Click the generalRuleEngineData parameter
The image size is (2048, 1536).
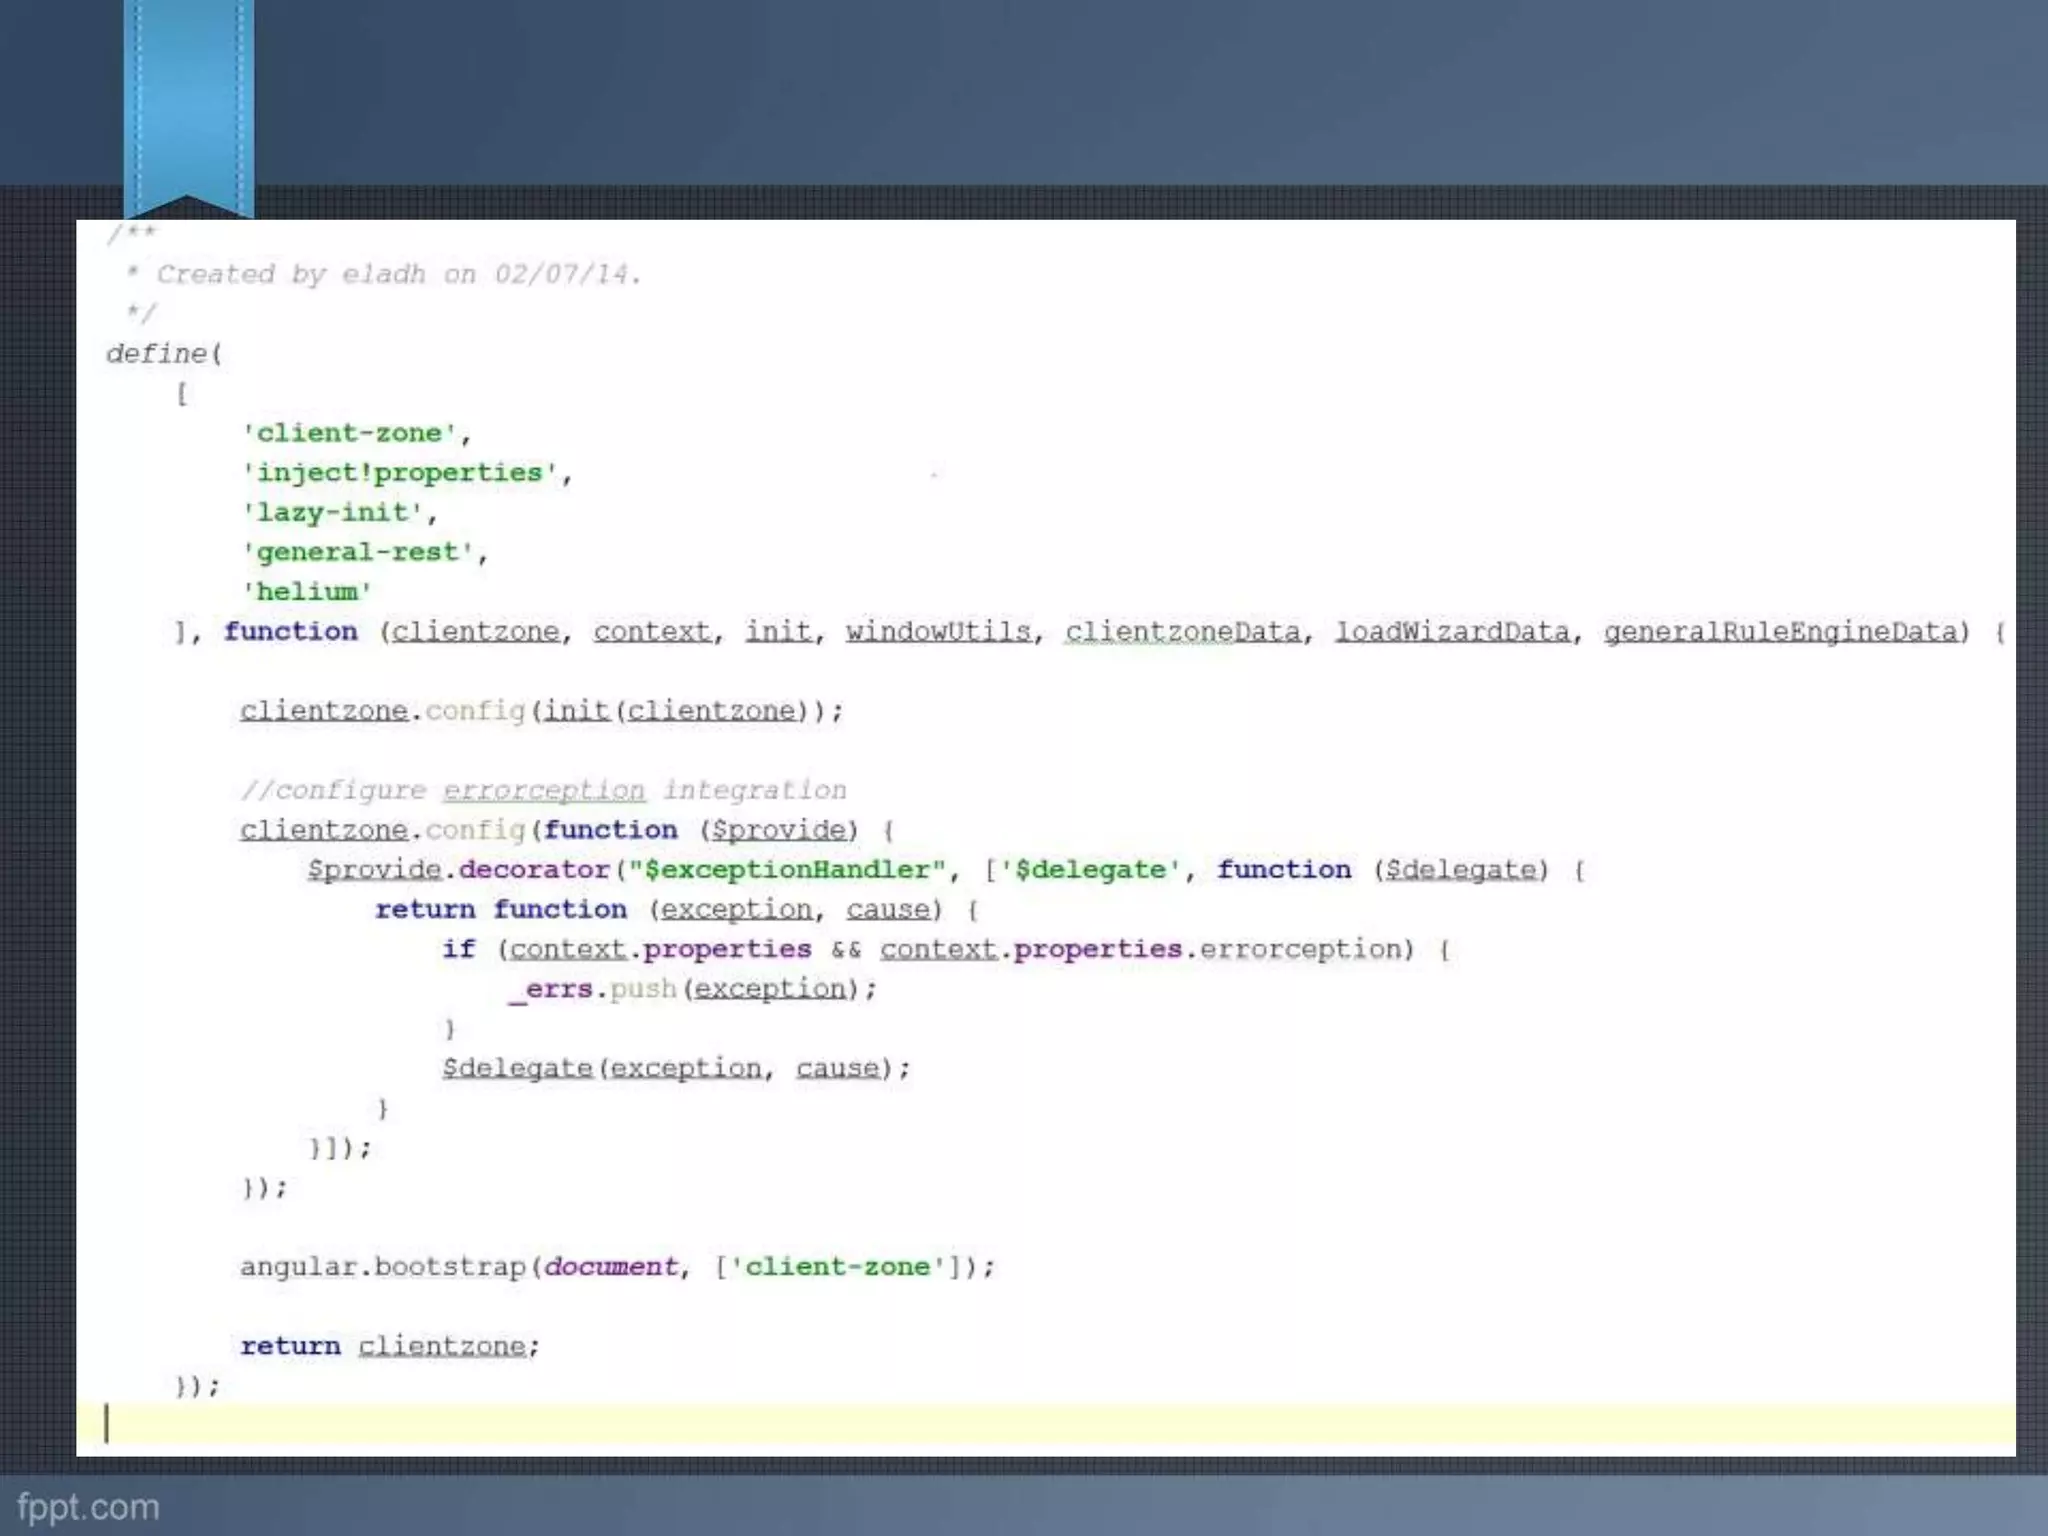(x=1780, y=632)
